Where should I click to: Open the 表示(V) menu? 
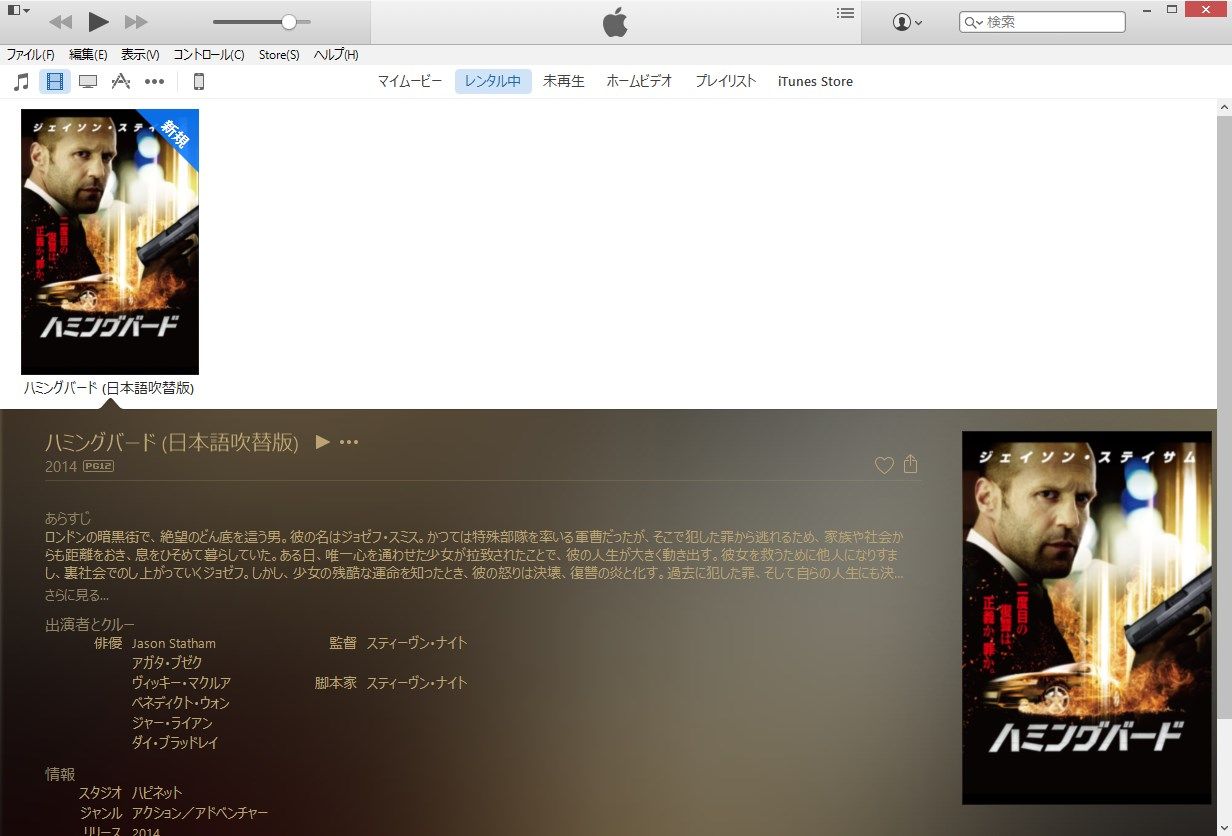[140, 55]
